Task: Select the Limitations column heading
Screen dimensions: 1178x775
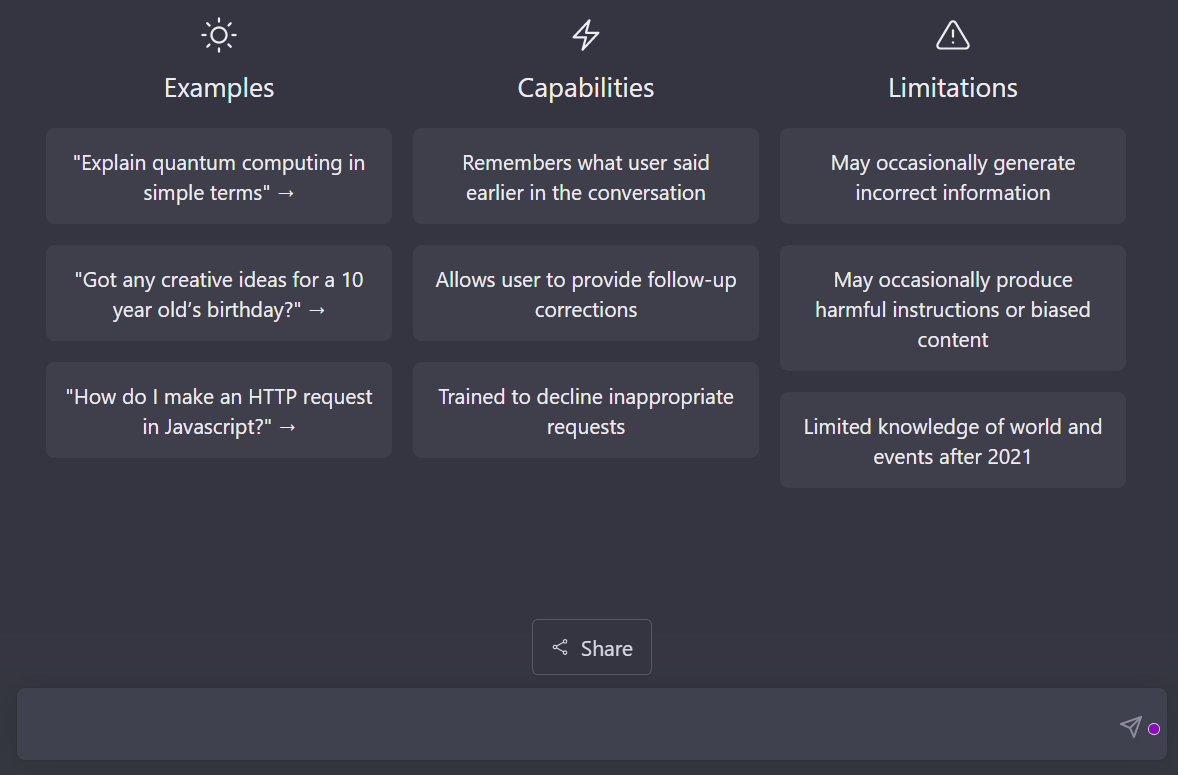Action: tap(952, 88)
